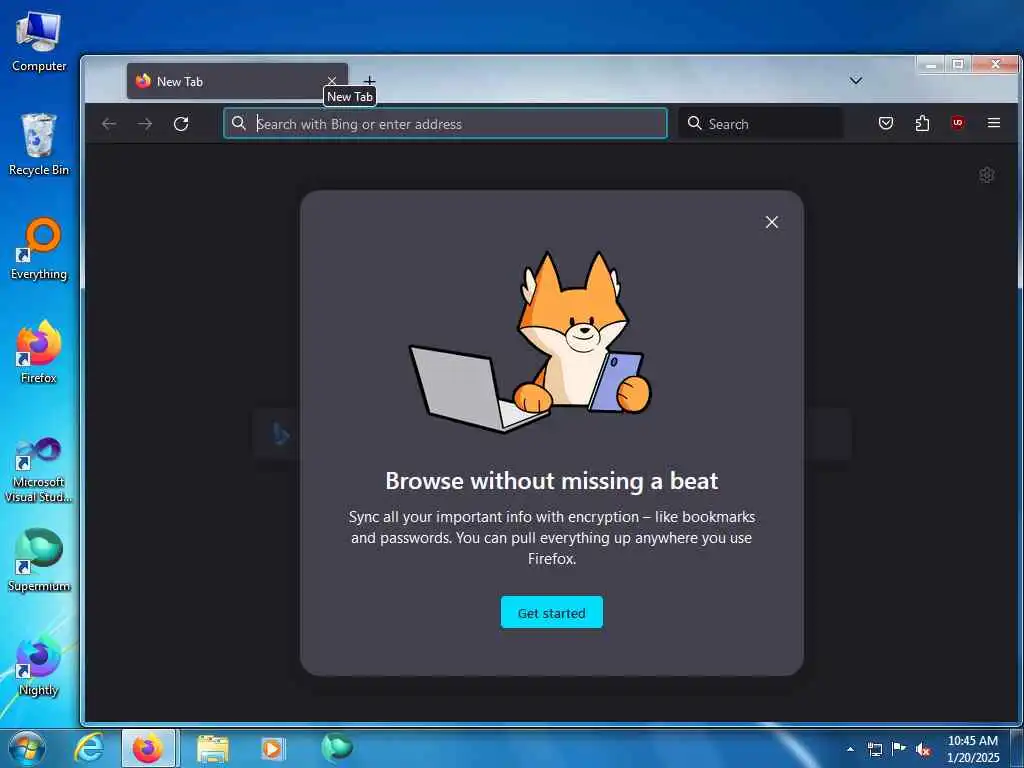The height and width of the screenshot is (768, 1024).
Task: Select the Nightly desktop shortcut
Action: tap(39, 665)
